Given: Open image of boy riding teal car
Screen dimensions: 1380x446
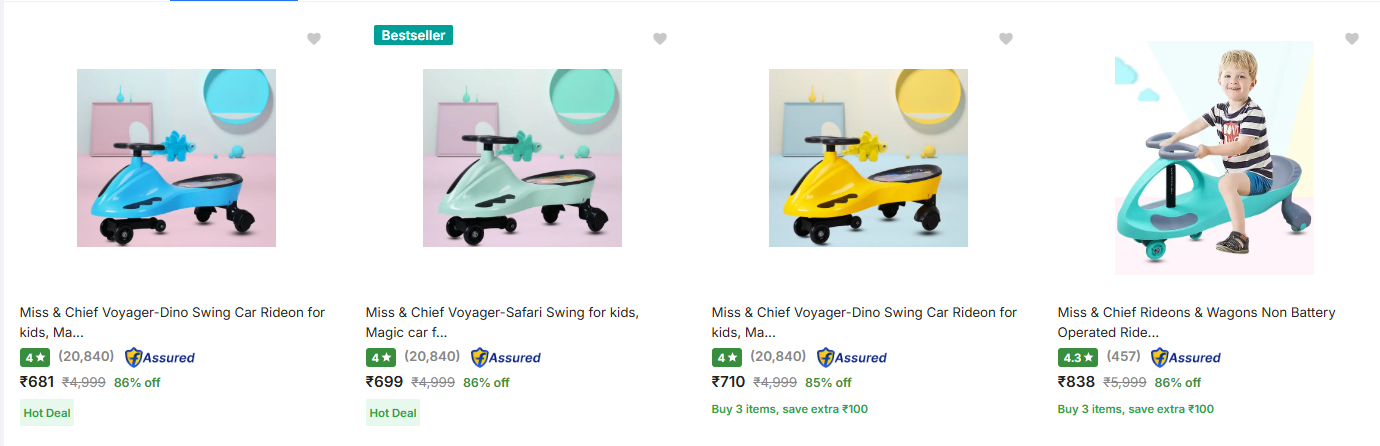Looking at the screenshot, I should click(1214, 158).
